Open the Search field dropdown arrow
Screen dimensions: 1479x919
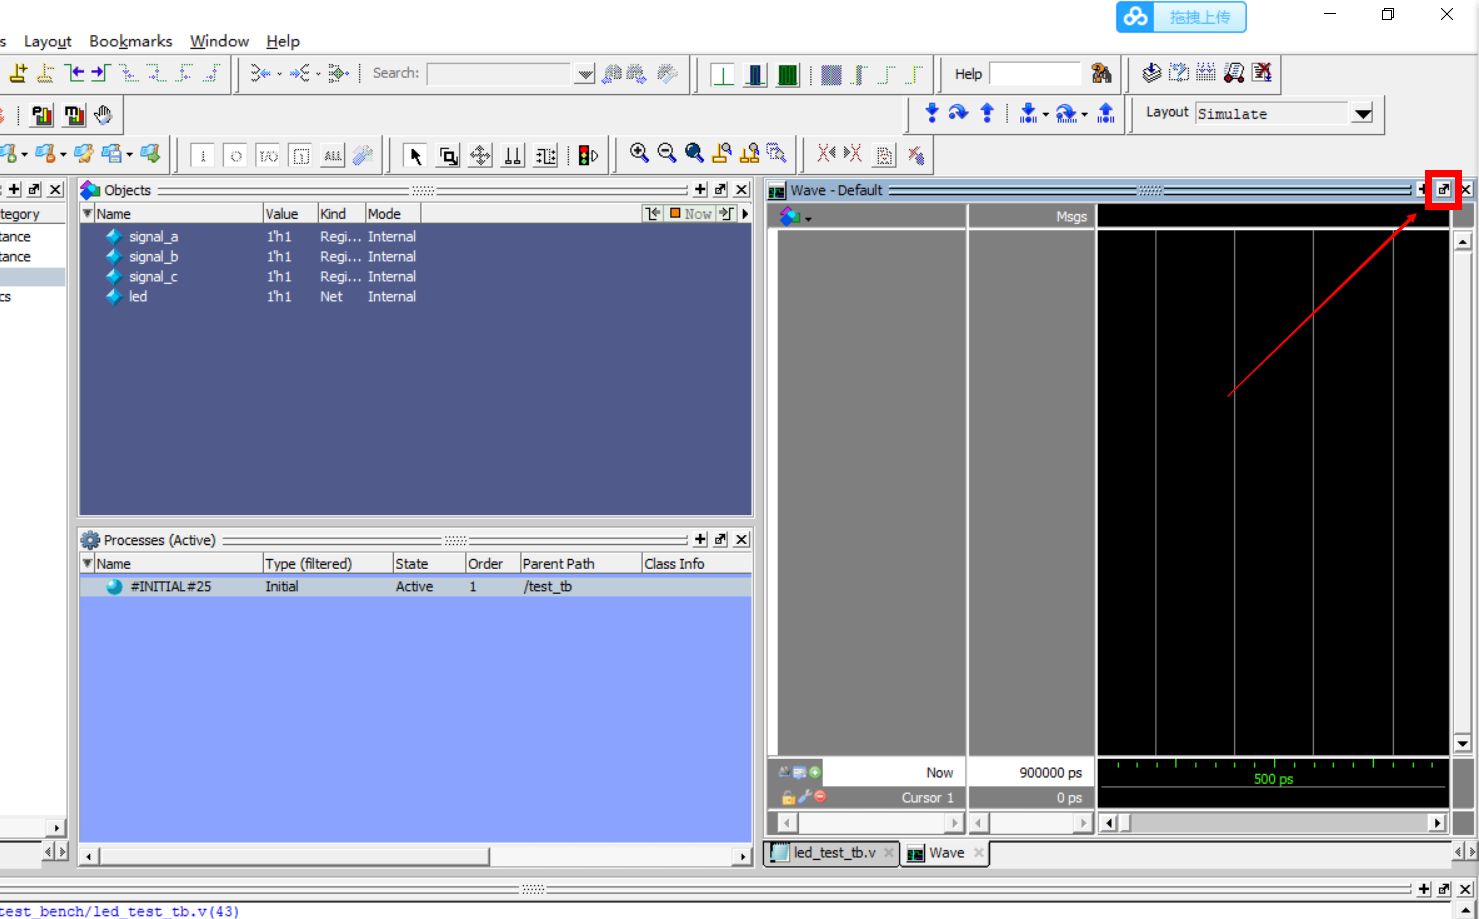pyautogui.click(x=583, y=72)
